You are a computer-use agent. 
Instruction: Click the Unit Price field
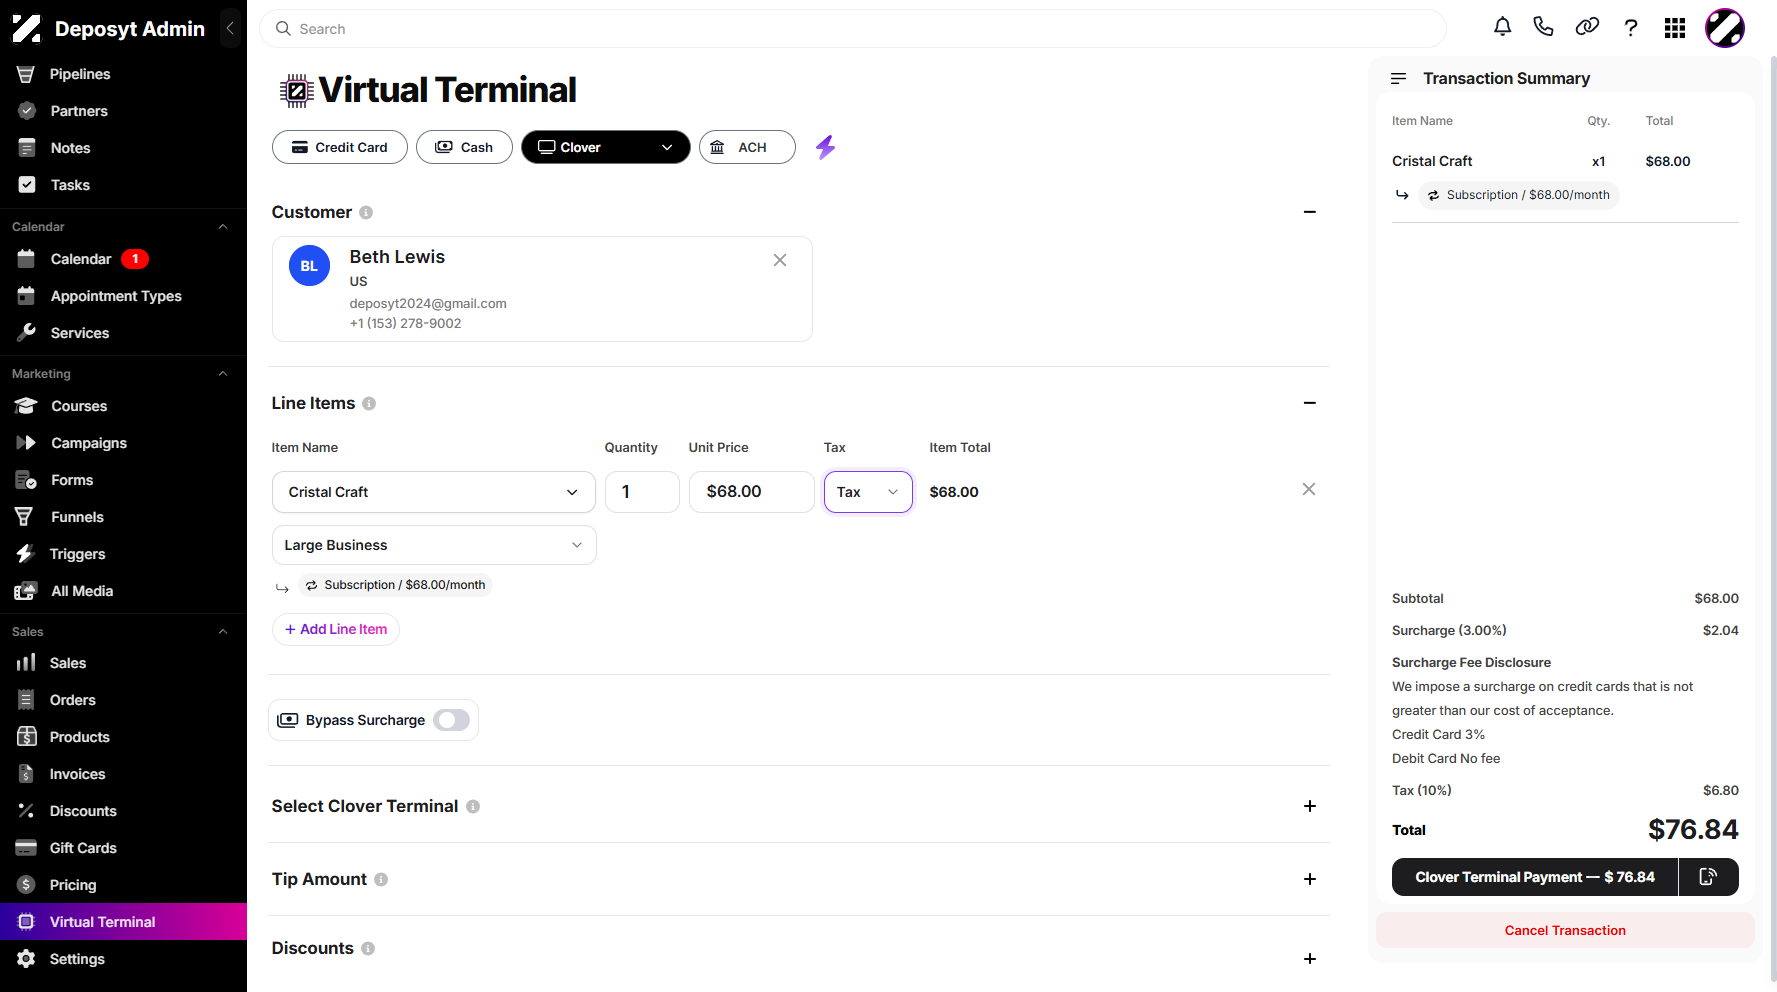(751, 492)
